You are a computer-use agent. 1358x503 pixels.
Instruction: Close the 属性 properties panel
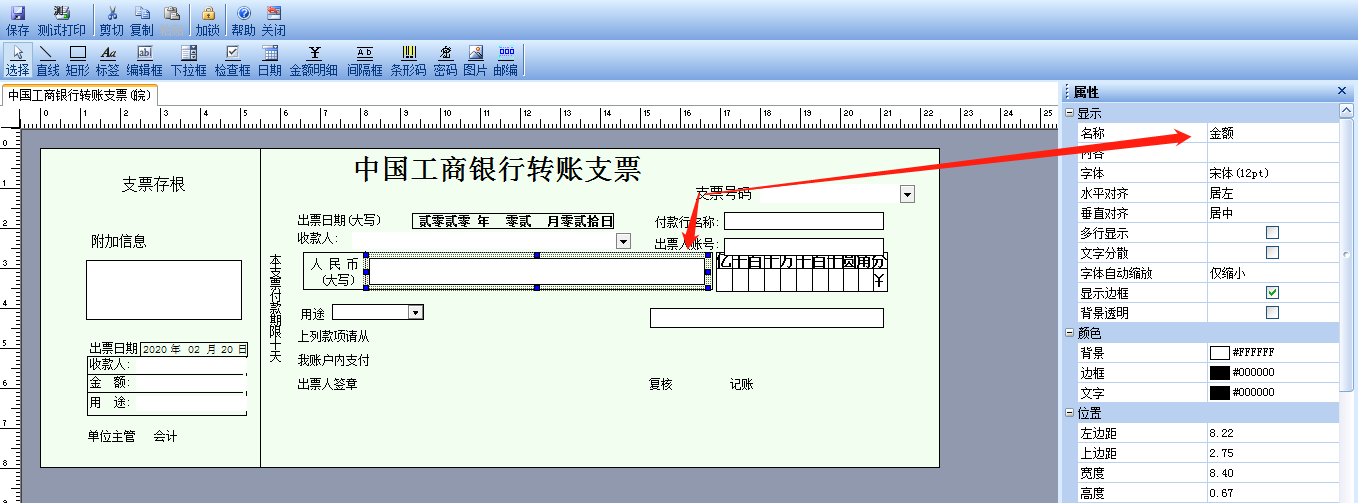tap(1342, 92)
